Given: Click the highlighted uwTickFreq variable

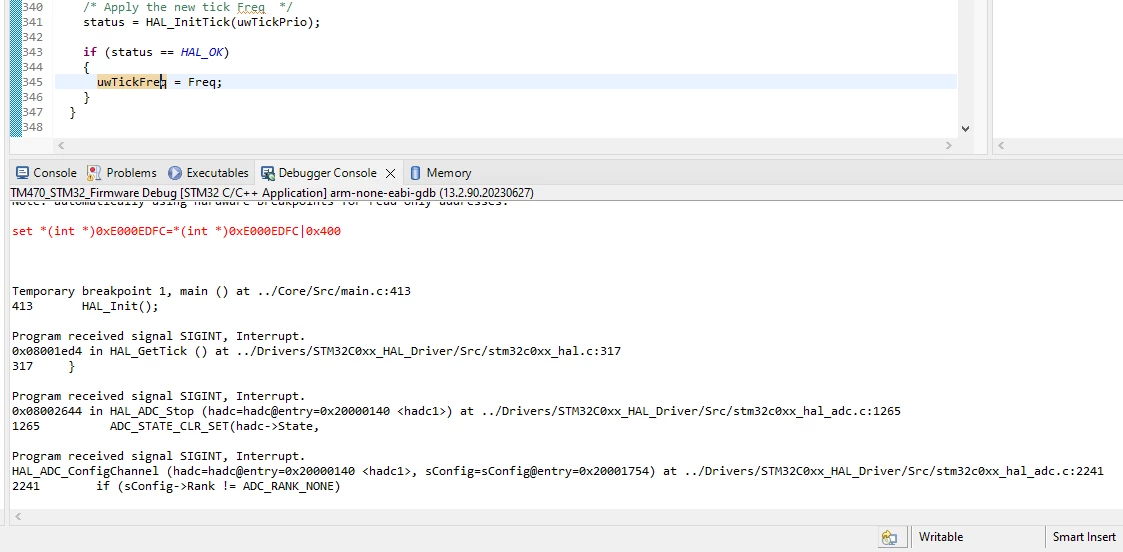Looking at the screenshot, I should 131,82.
